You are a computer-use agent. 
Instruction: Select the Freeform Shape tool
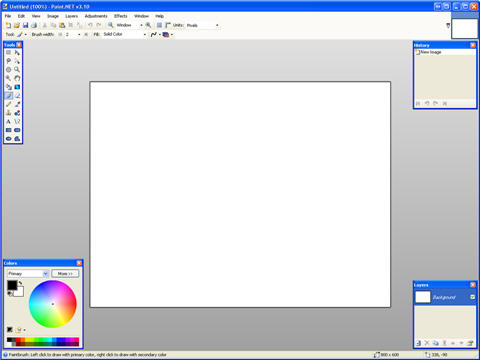tap(17, 139)
